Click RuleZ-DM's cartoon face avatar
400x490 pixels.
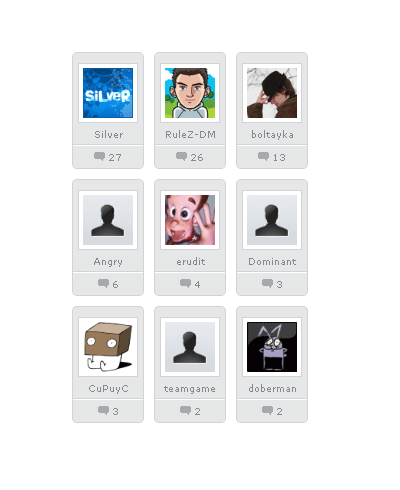click(190, 93)
